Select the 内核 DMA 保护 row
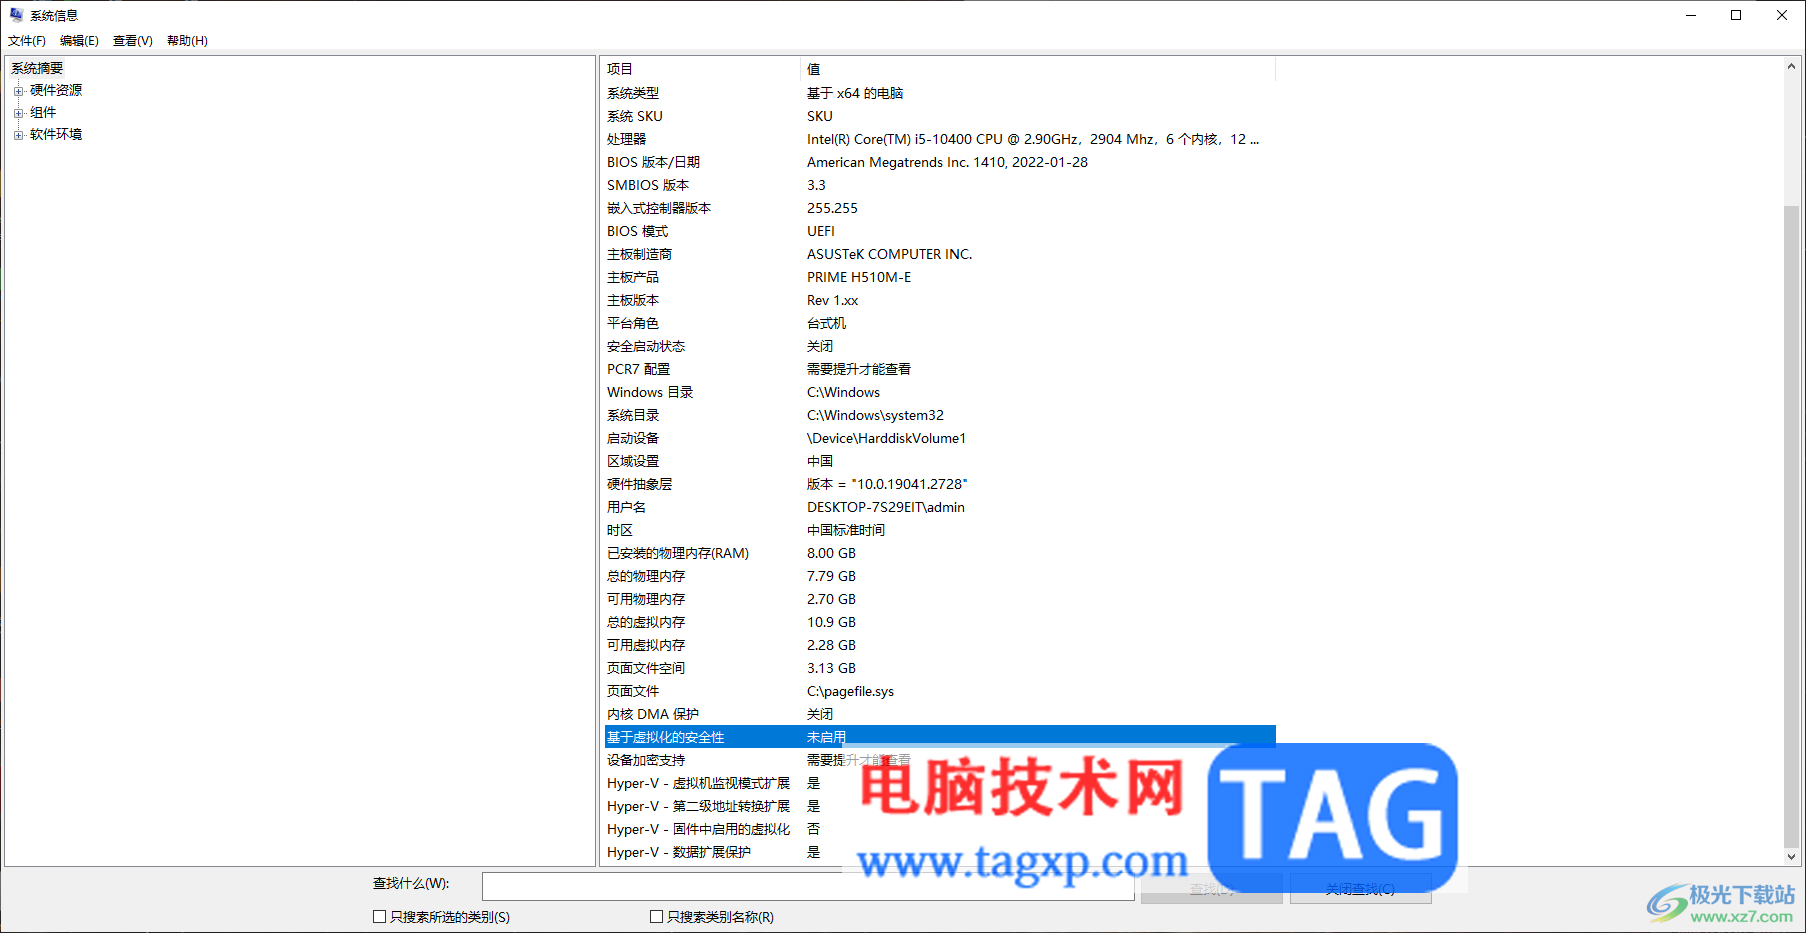The image size is (1806, 933). click(940, 714)
